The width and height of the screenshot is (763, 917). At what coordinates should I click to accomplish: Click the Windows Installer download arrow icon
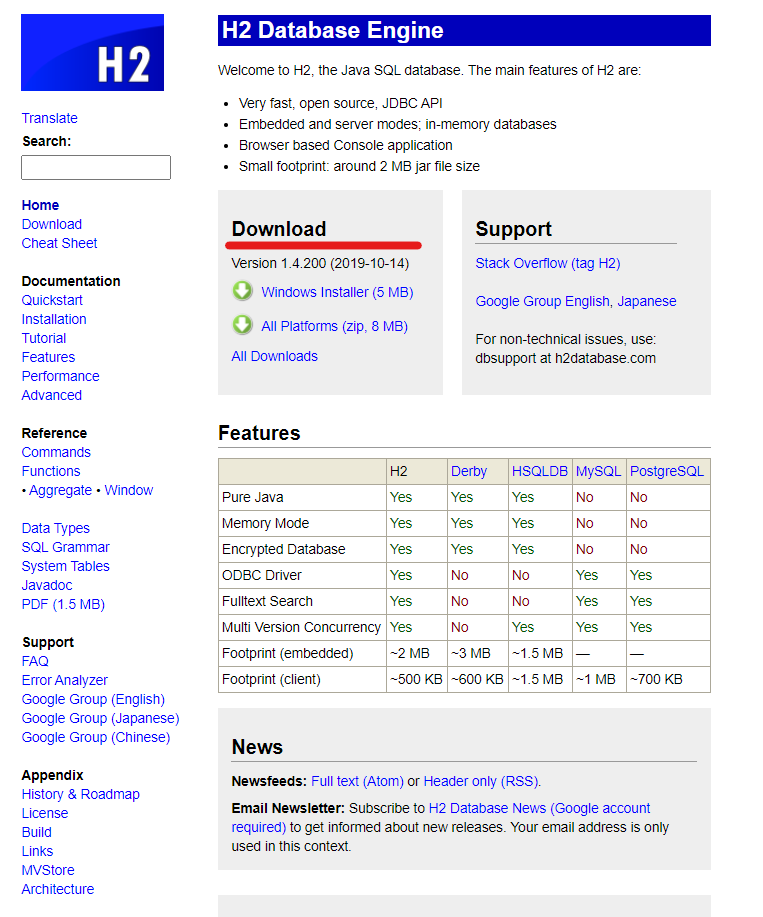[x=242, y=291]
